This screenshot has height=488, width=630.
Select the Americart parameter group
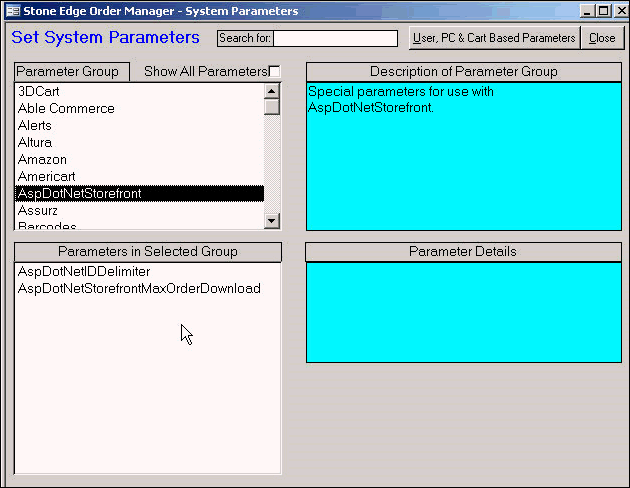click(139, 176)
